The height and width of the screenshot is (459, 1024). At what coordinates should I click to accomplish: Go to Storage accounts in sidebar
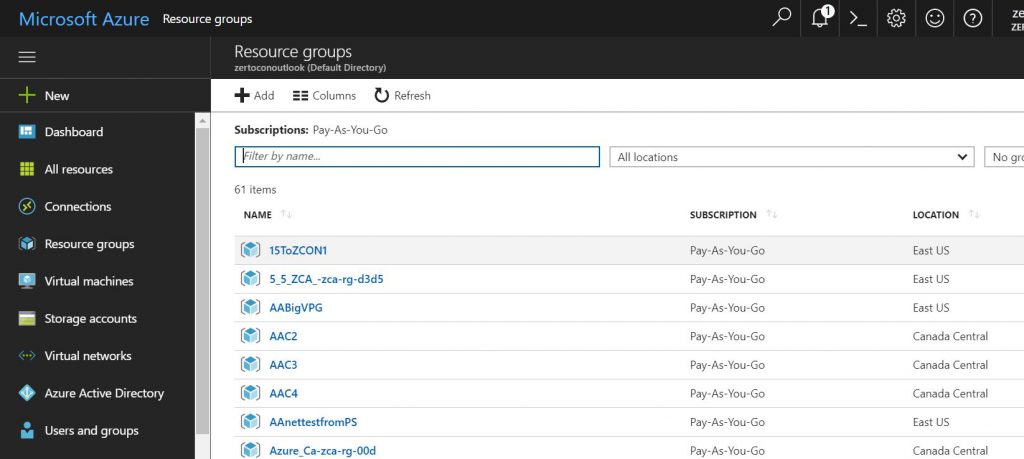click(91, 319)
